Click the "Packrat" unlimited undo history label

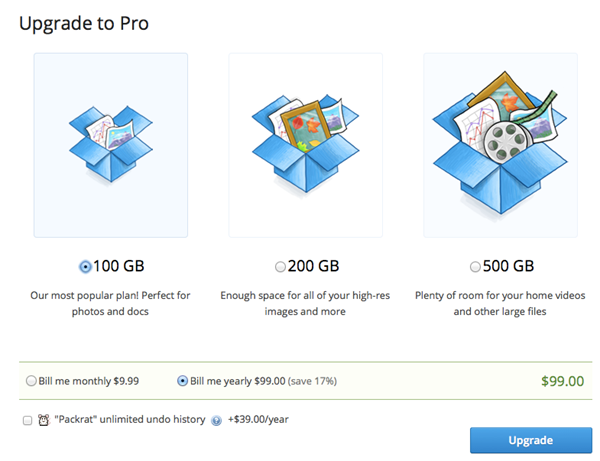pyautogui.click(x=130, y=420)
